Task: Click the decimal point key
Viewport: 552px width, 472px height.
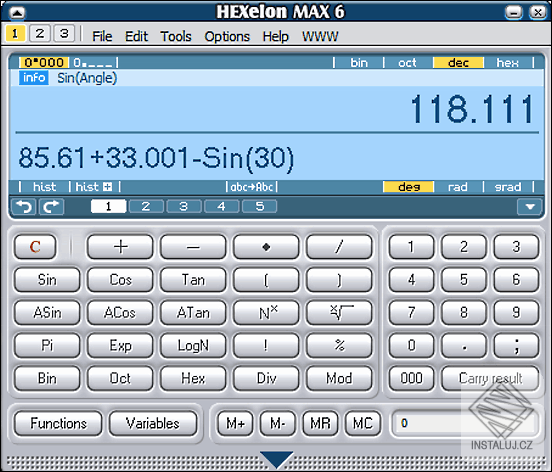Action: coord(464,345)
